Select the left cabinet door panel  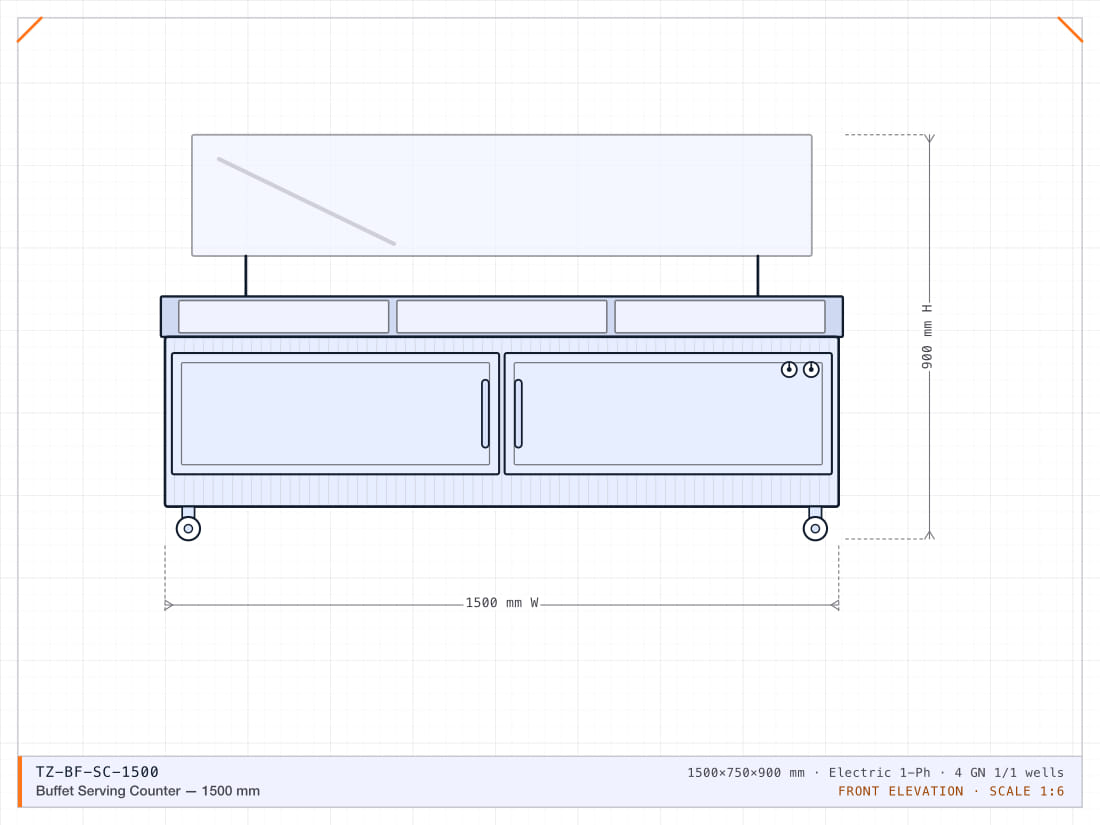(335, 413)
